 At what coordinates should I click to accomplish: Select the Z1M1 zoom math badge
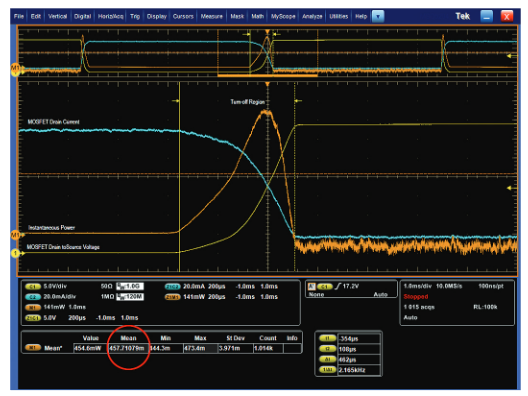[172, 297]
